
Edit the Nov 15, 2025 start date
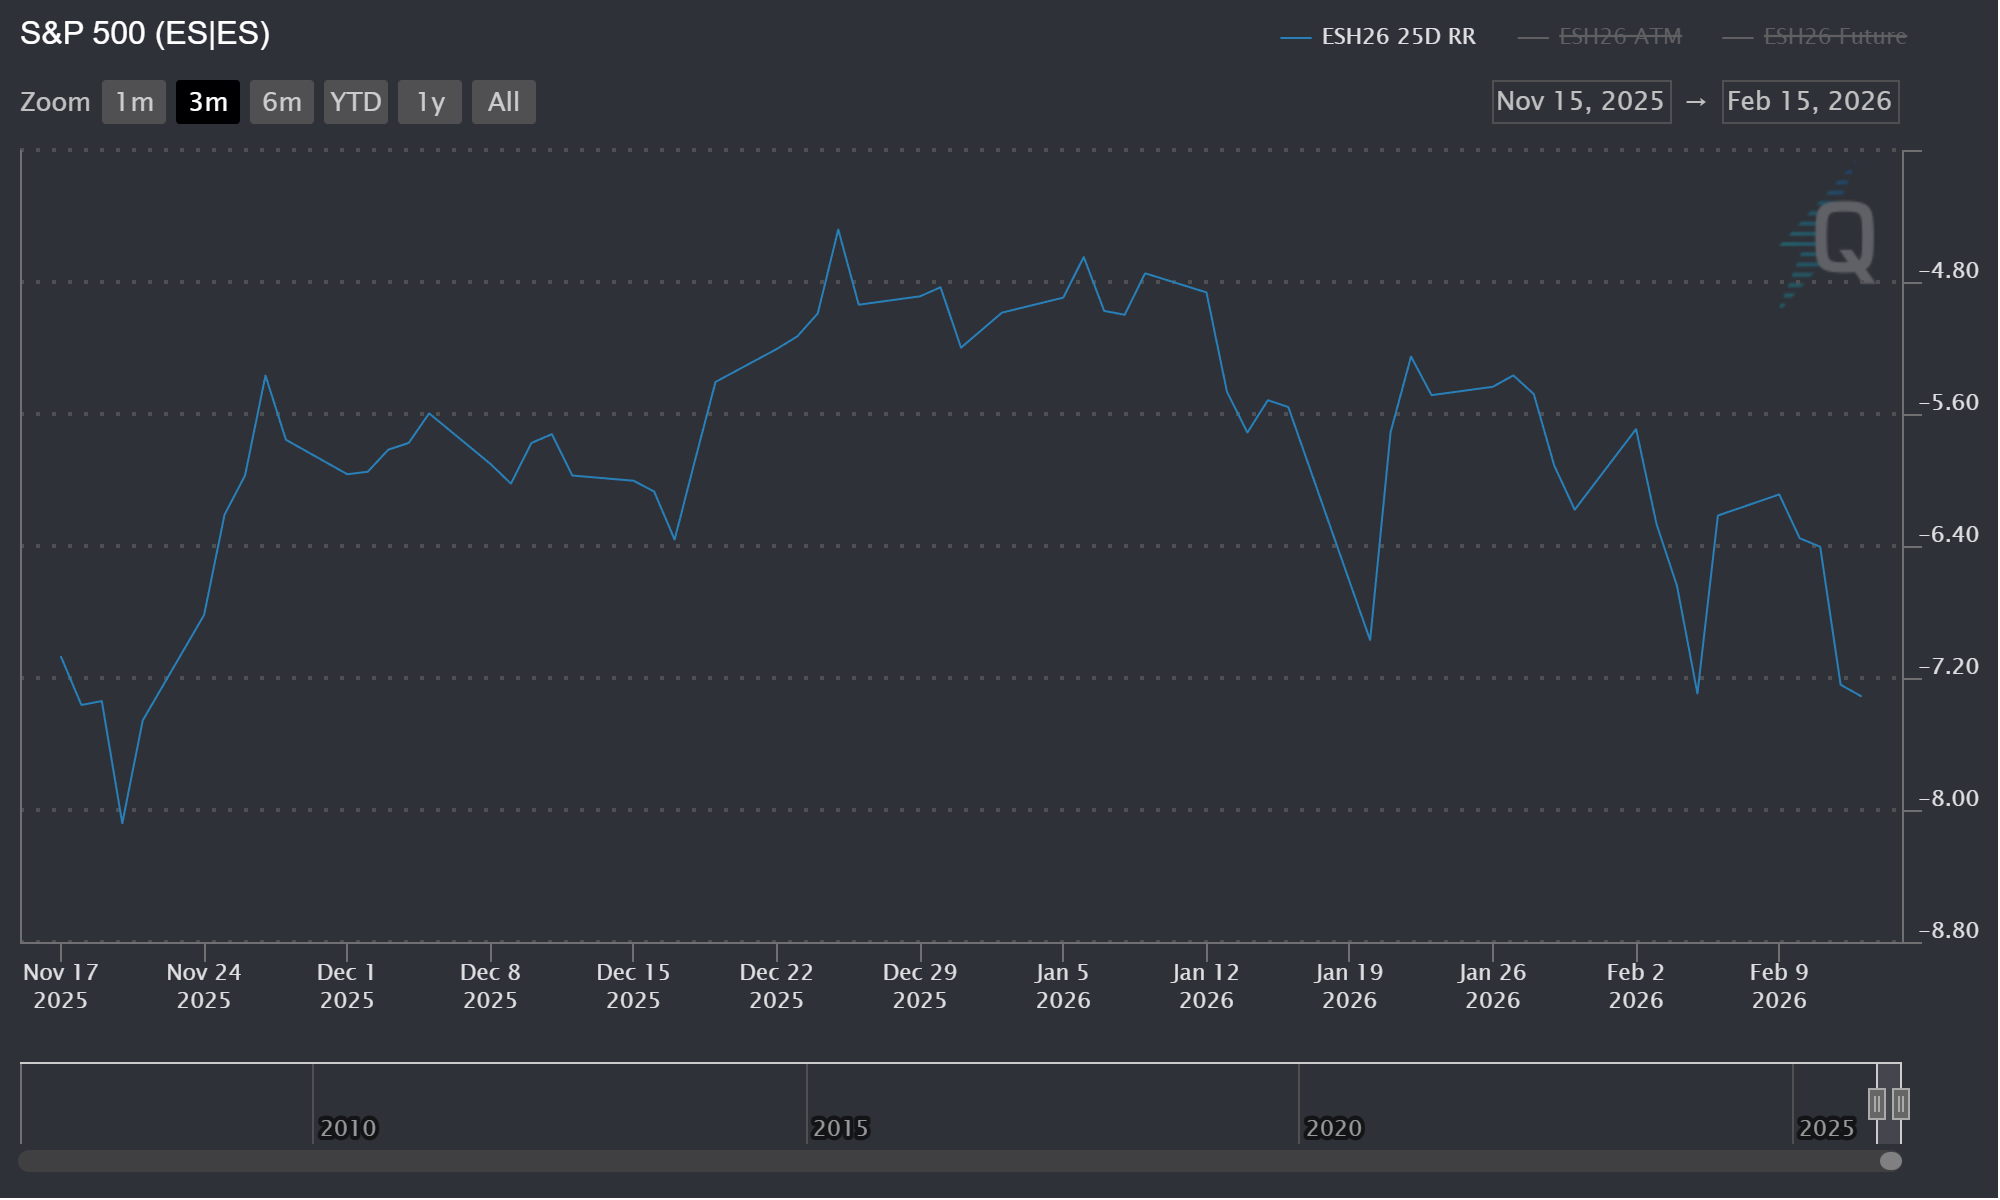[x=1581, y=102]
